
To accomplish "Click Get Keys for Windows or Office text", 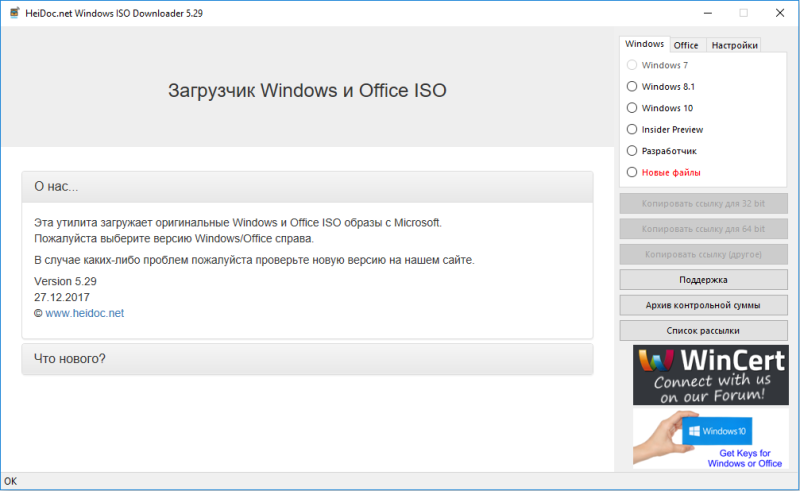I will [x=745, y=458].
